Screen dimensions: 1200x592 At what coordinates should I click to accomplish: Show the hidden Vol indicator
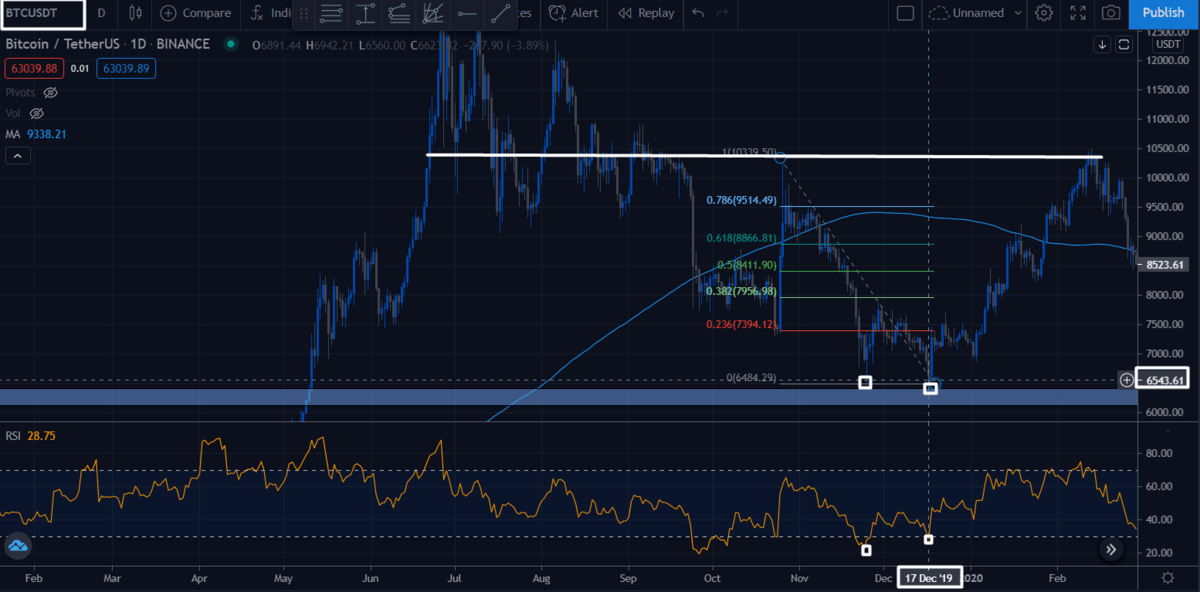click(x=39, y=114)
